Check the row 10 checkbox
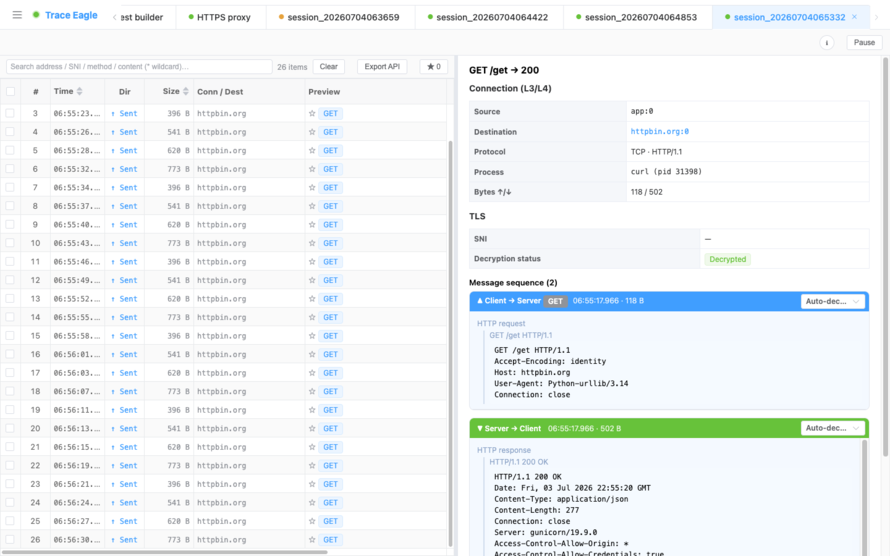Screen dimensions: 890x556 [10, 243]
